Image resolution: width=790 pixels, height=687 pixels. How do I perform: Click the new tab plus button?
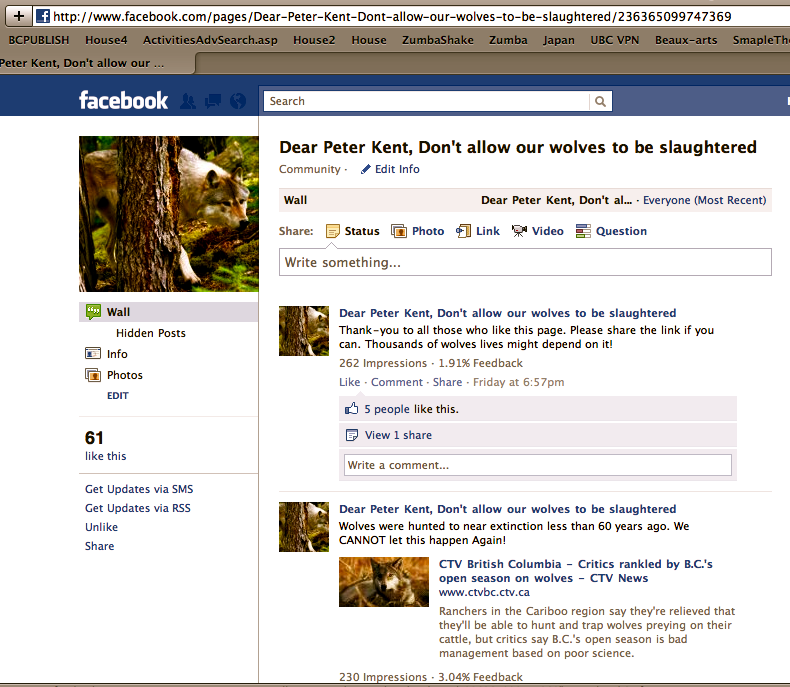point(19,16)
